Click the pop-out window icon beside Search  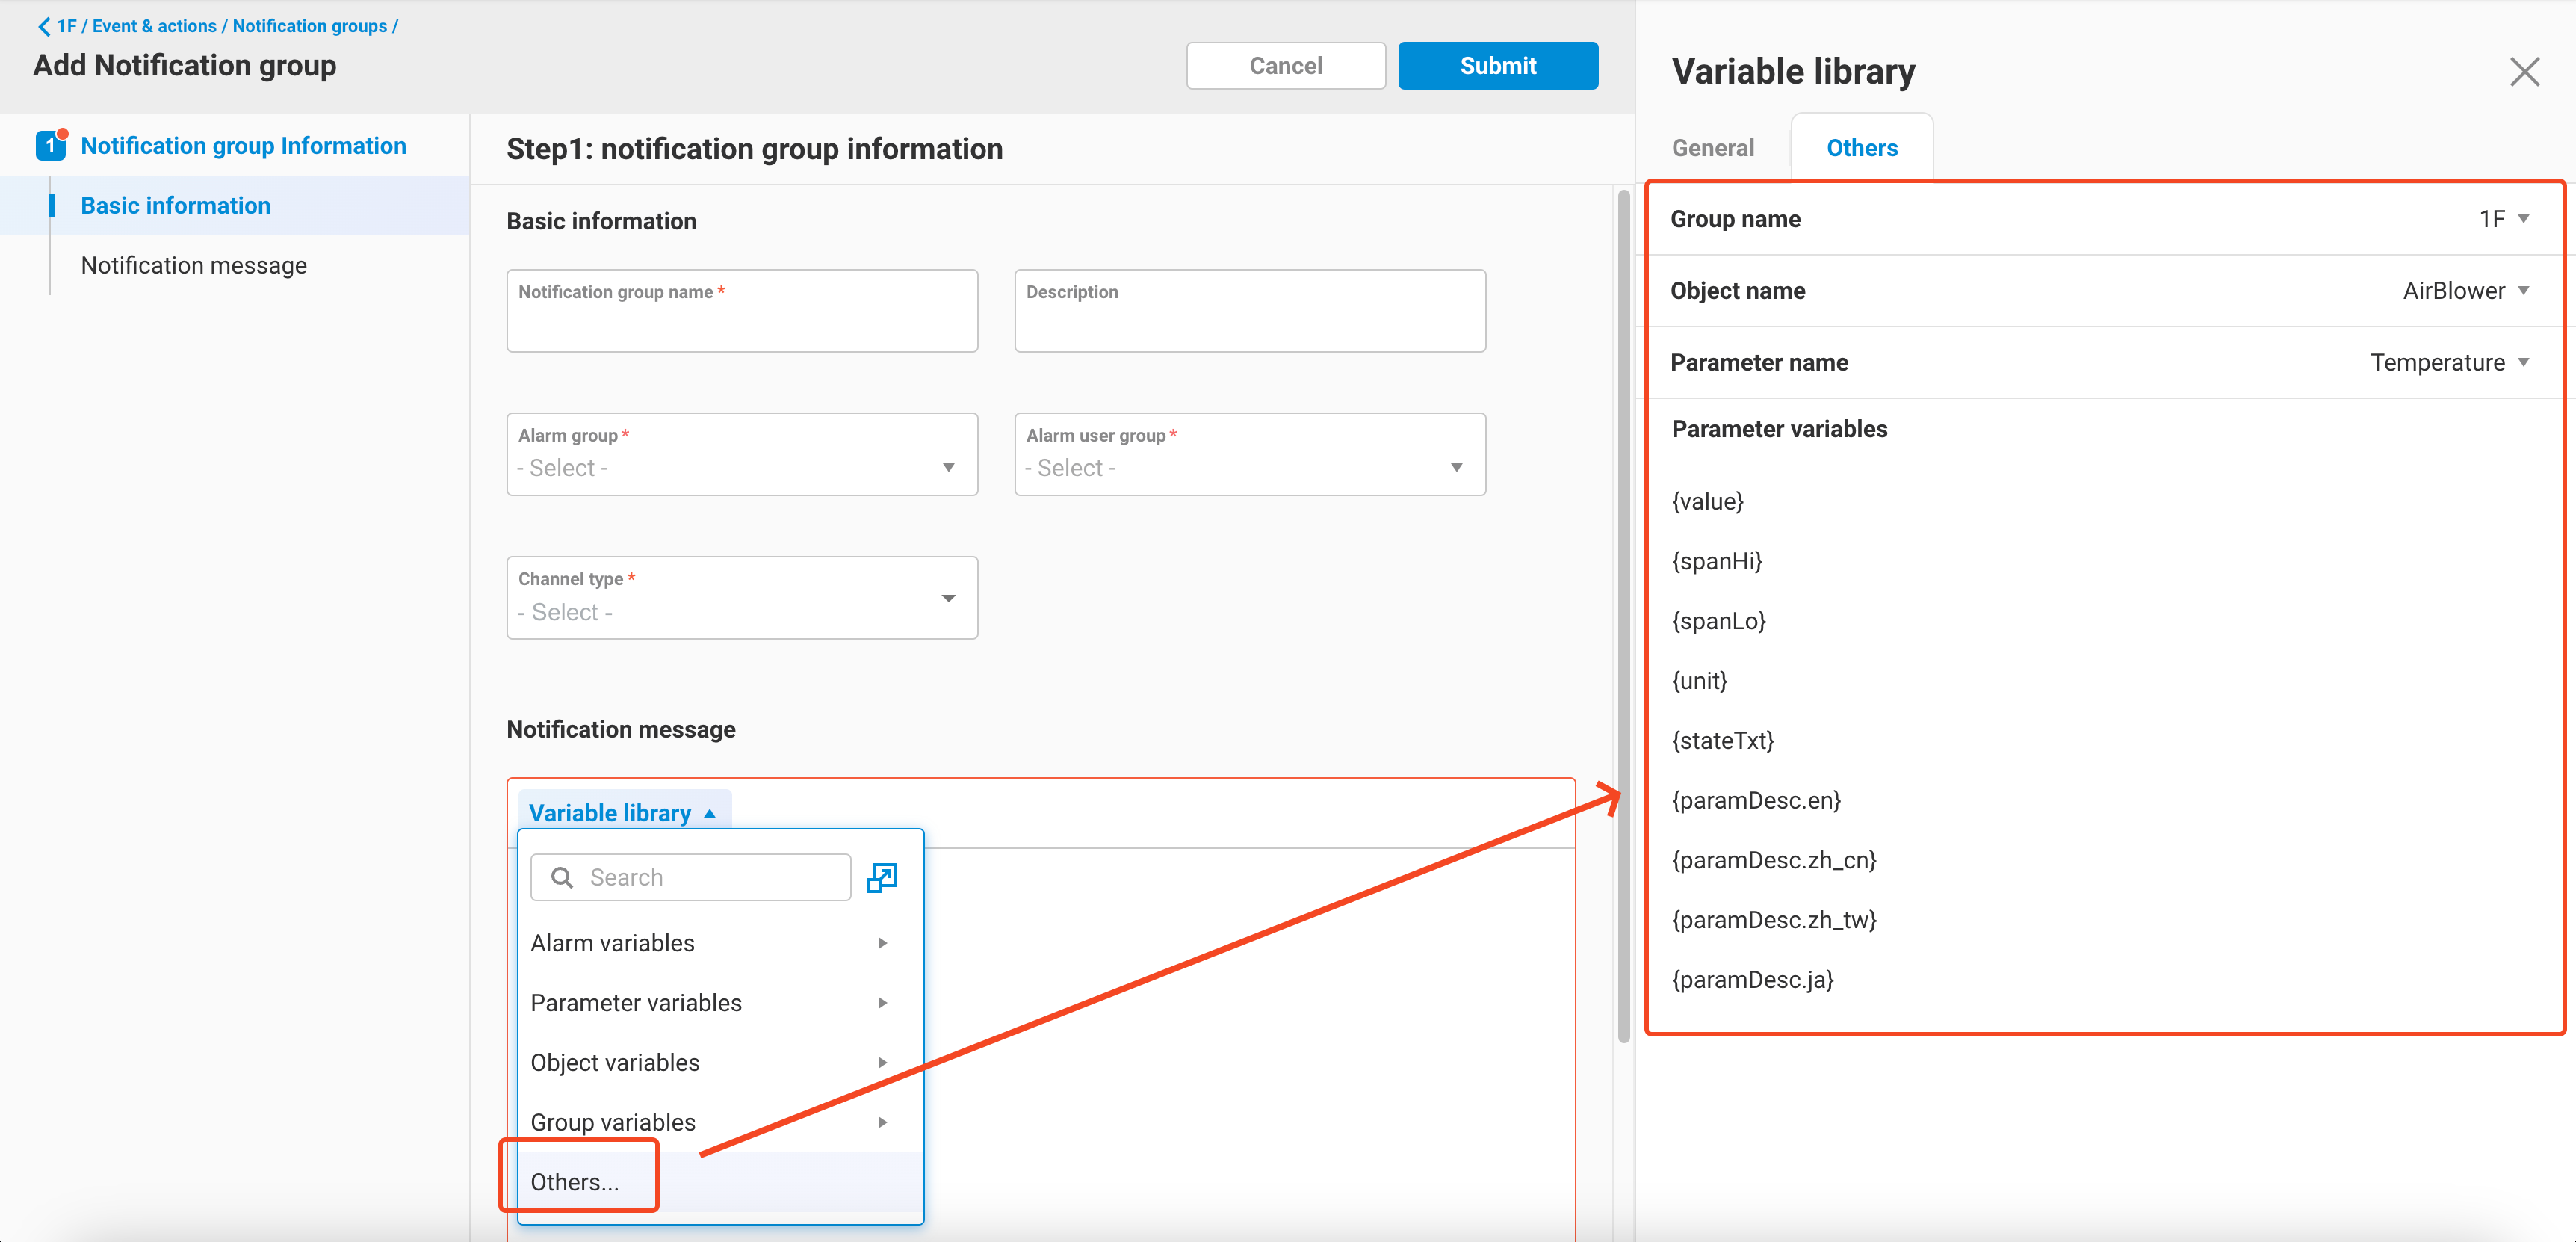[881, 877]
